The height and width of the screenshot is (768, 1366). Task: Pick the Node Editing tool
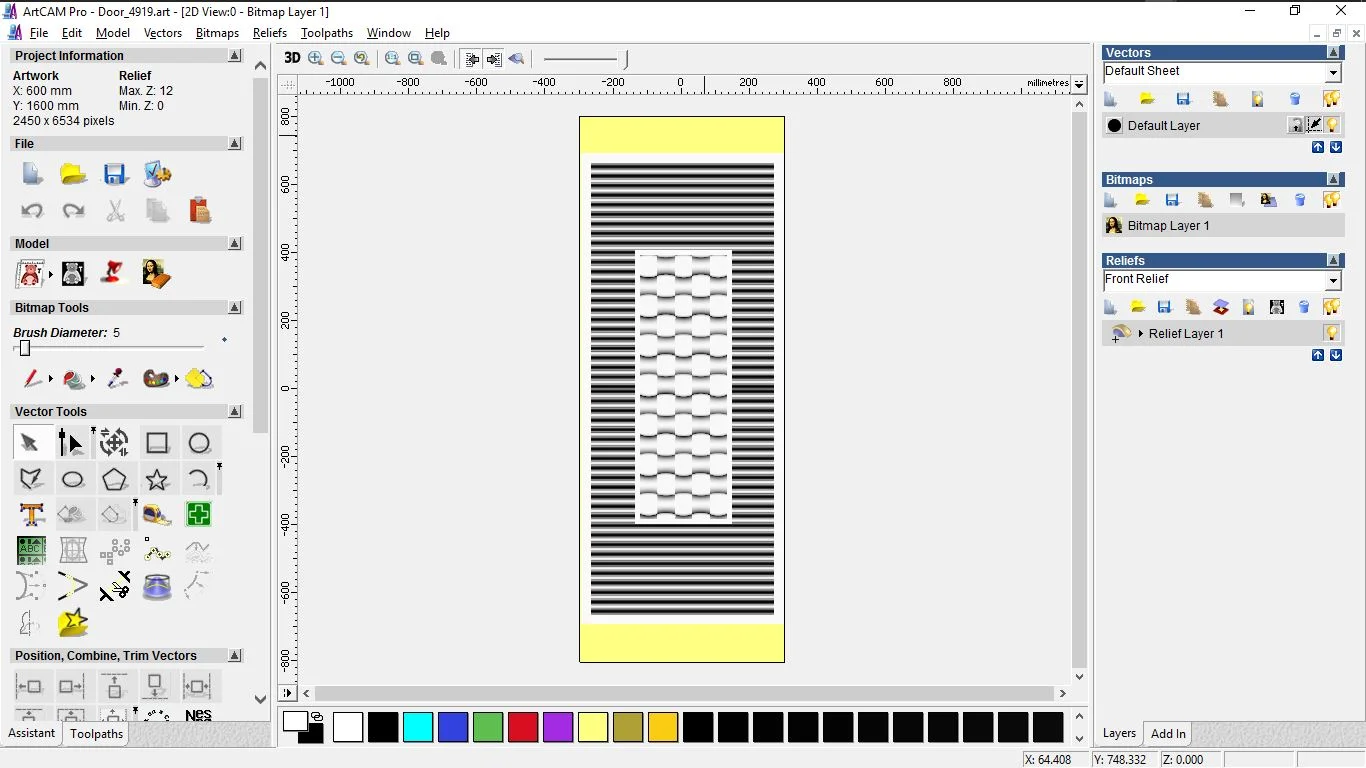(71, 443)
